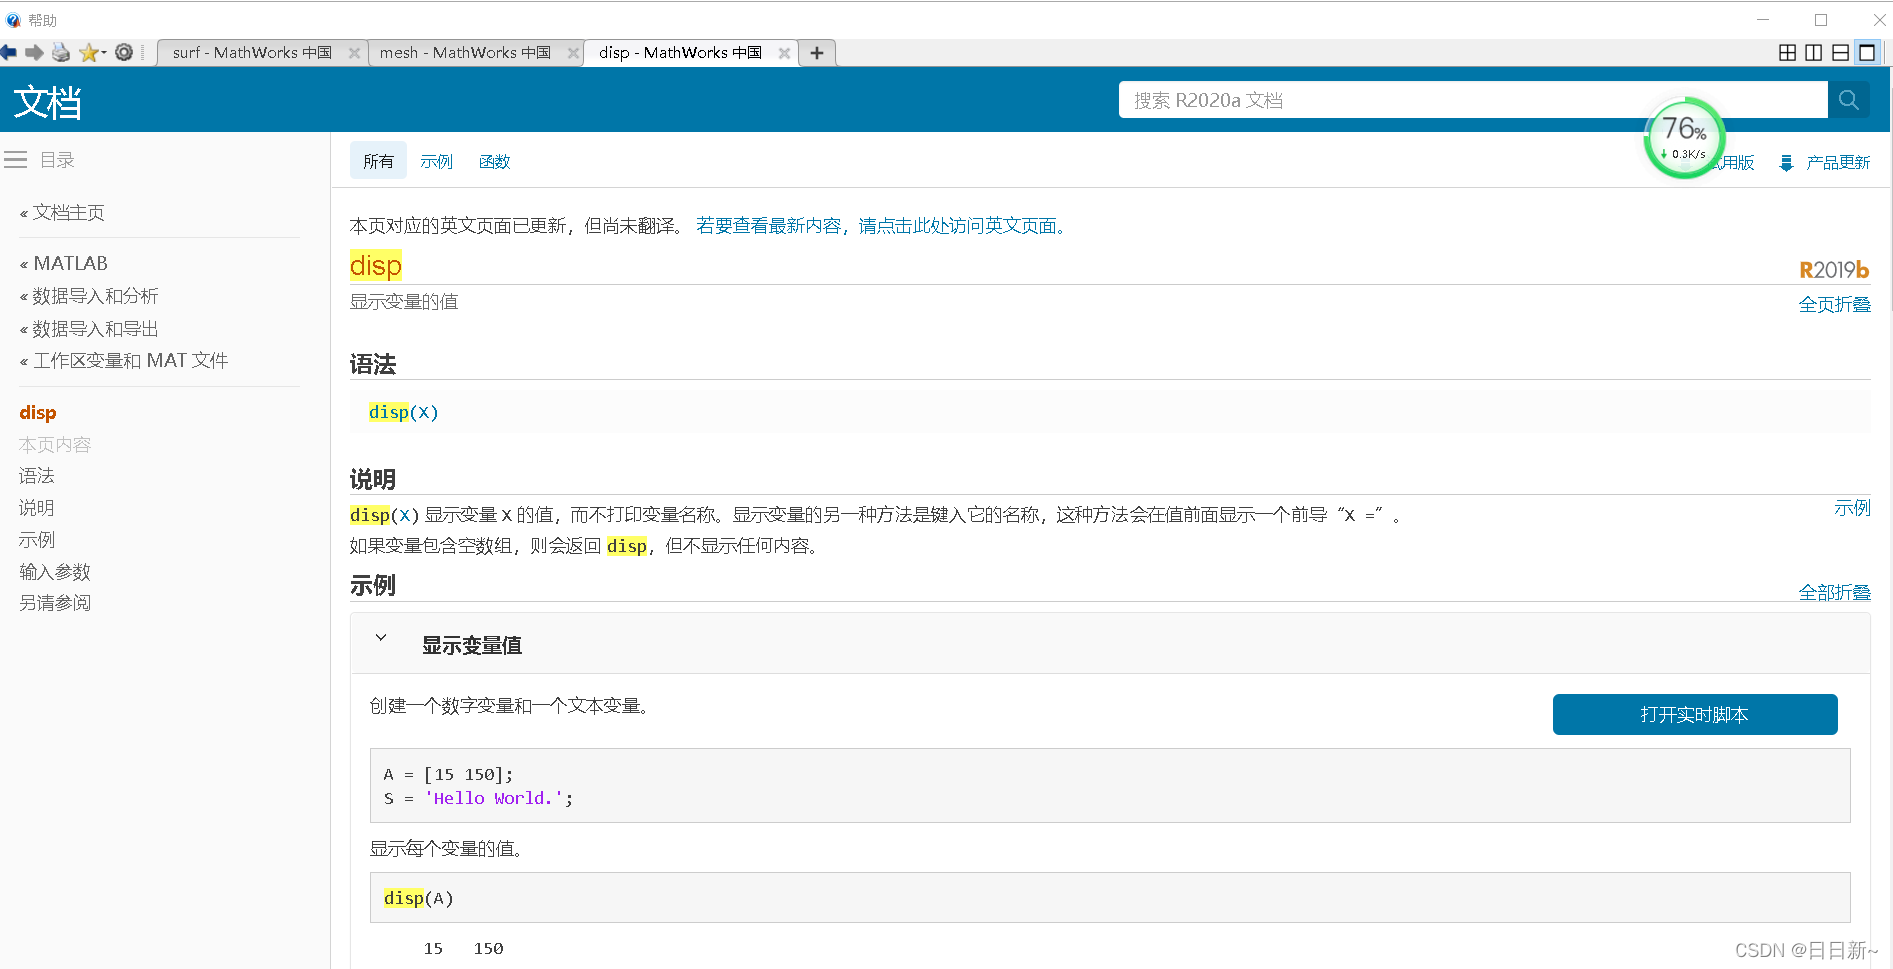Screen dimensions: 1893x969
Task: Toggle the 目录 hamburger menu
Action: 16,160
